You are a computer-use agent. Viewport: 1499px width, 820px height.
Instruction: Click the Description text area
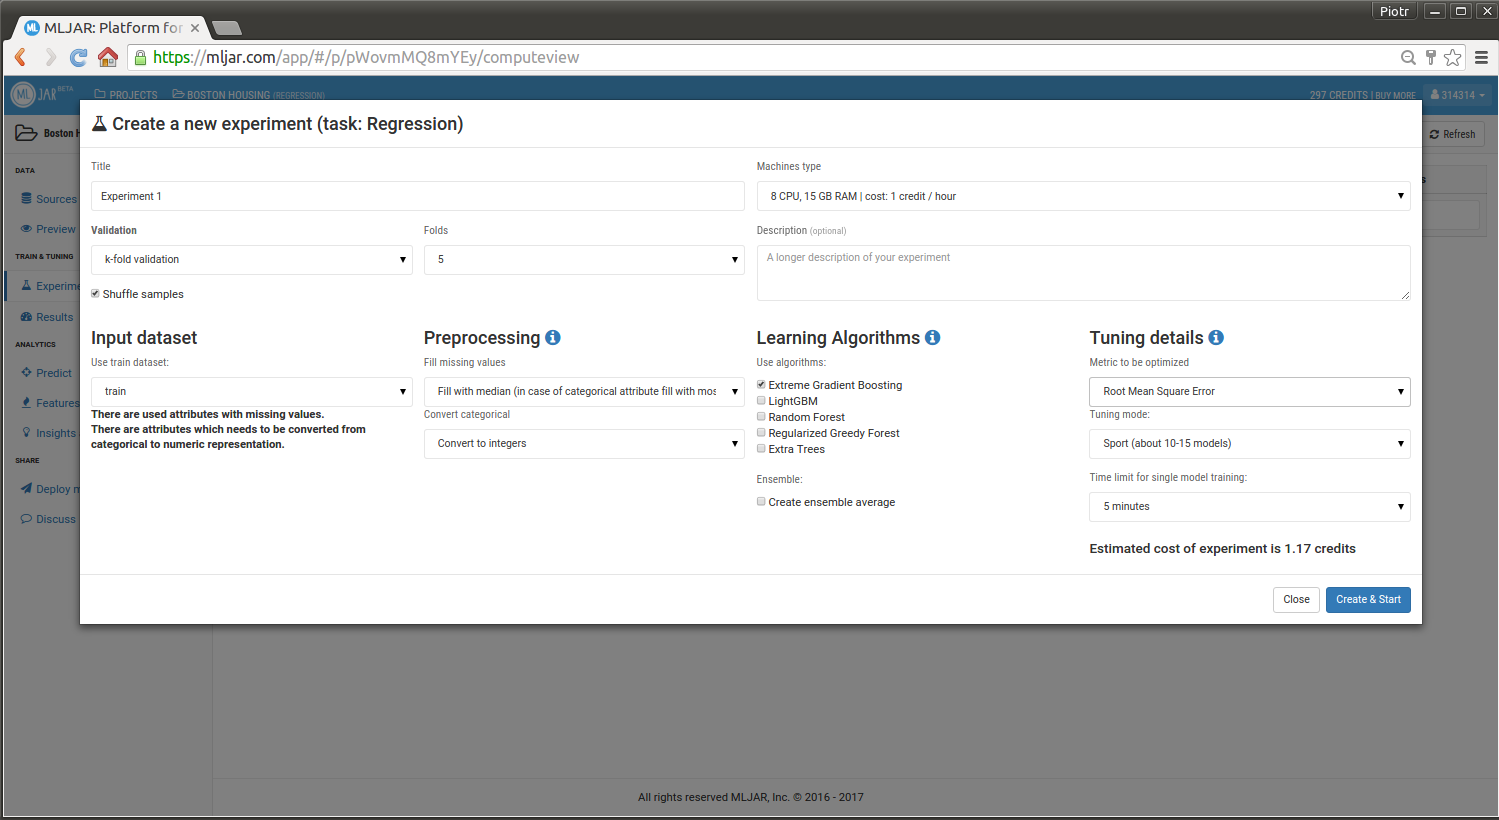click(x=1083, y=273)
